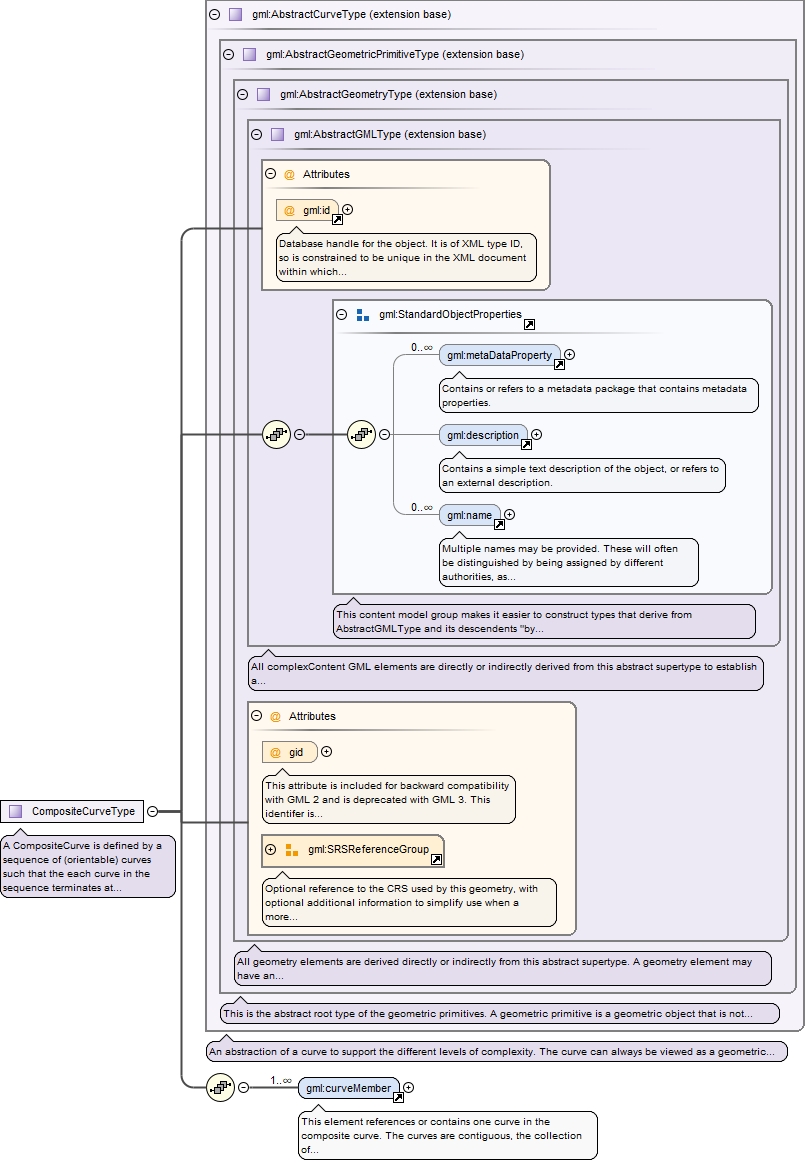Screen dimensions: 806x1163
Task: Click 'Optional reference to the CRS' note
Action: (x=409, y=903)
